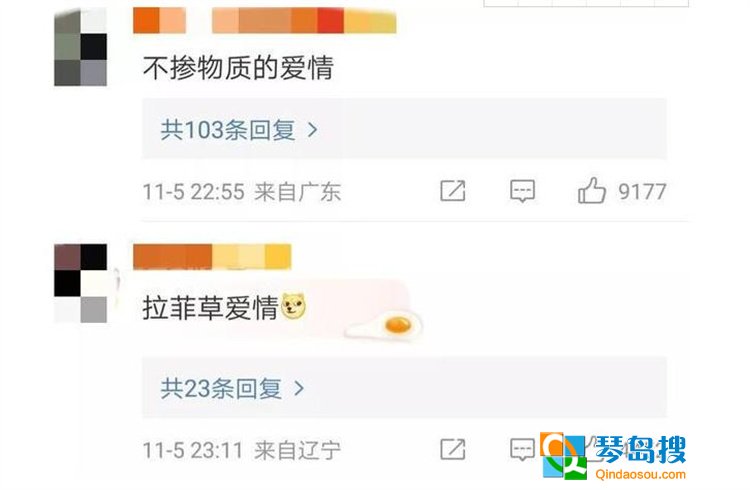750x490 pixels.
Task: Share the first comment via forward icon
Action: point(452,191)
